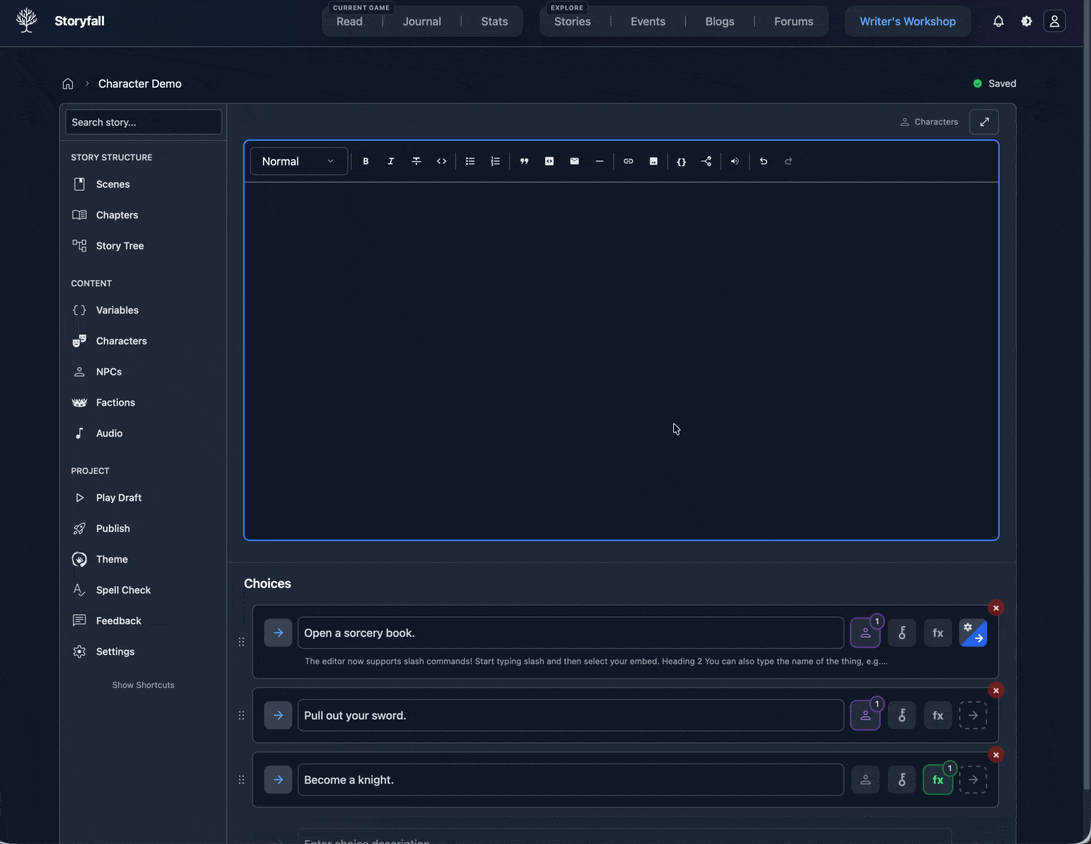Expand editor to fullscreen with arrows icon
Image resolution: width=1091 pixels, height=844 pixels.
[984, 122]
